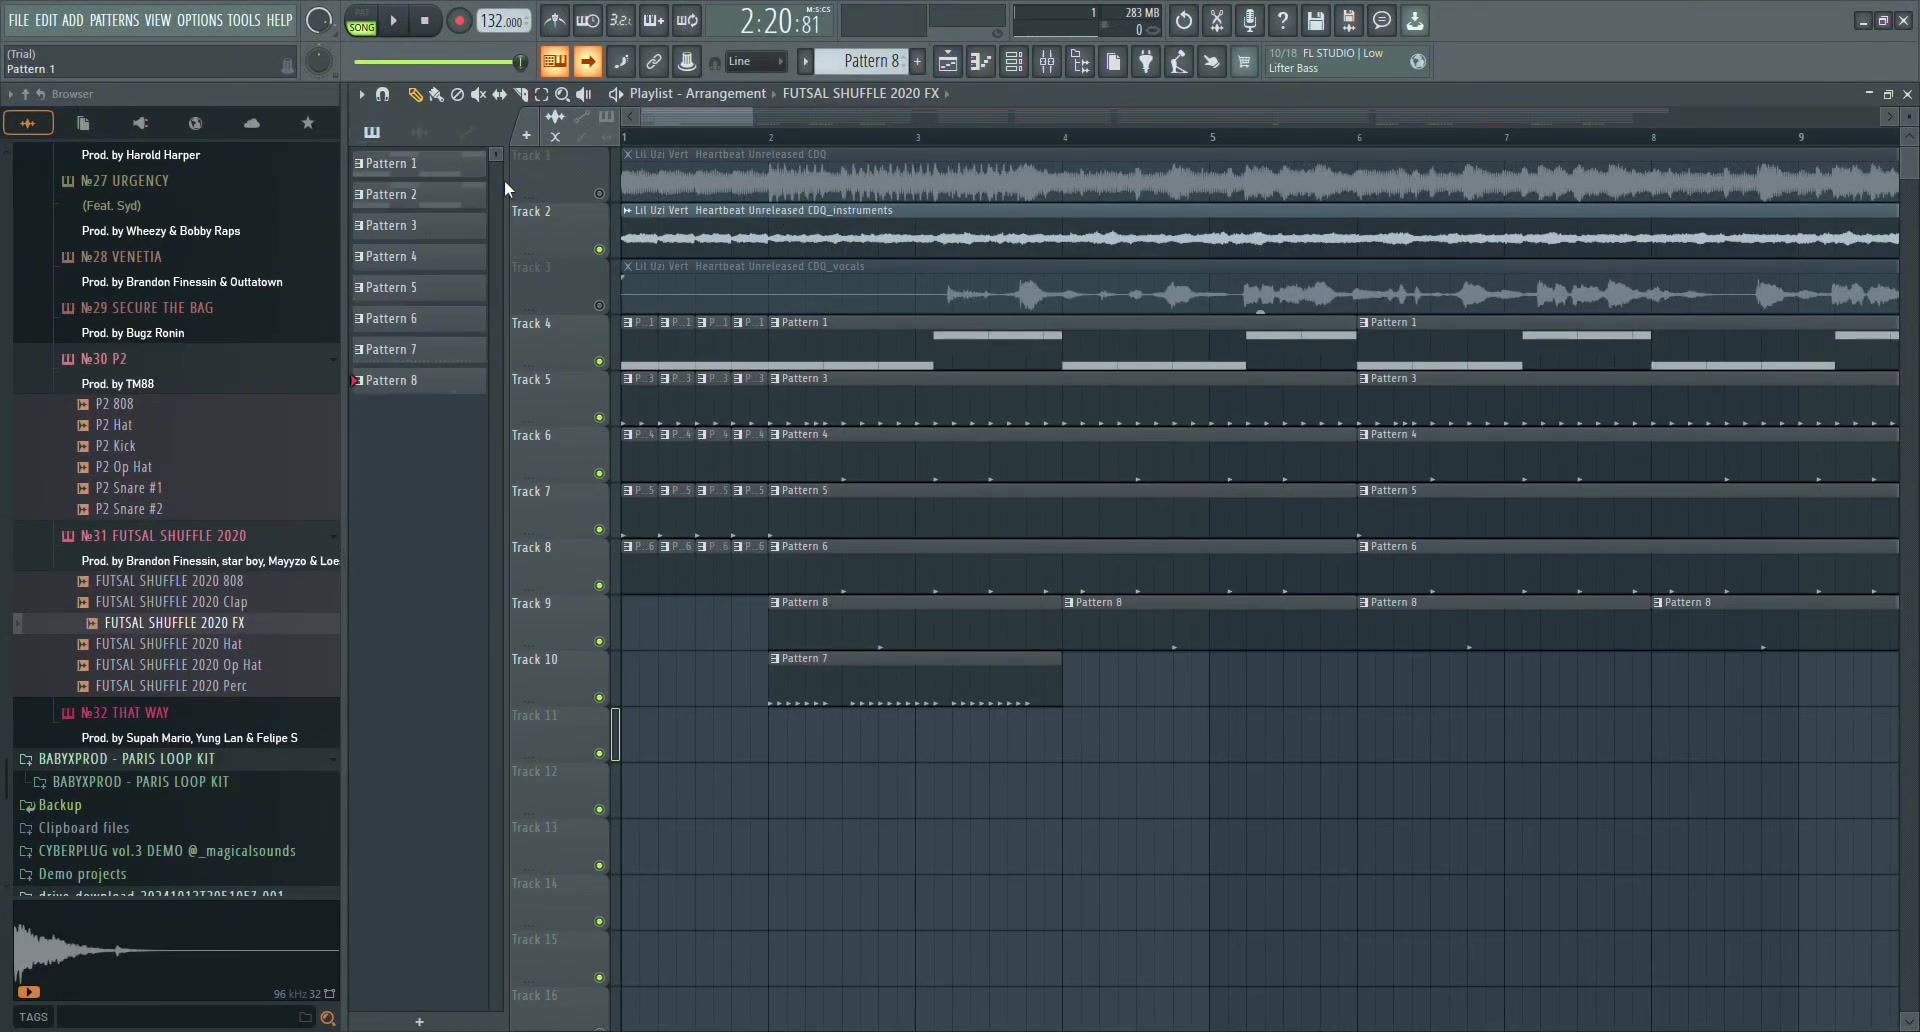The image size is (1920, 1032).
Task: Click the microphone one-click recording icon
Action: click(1250, 20)
